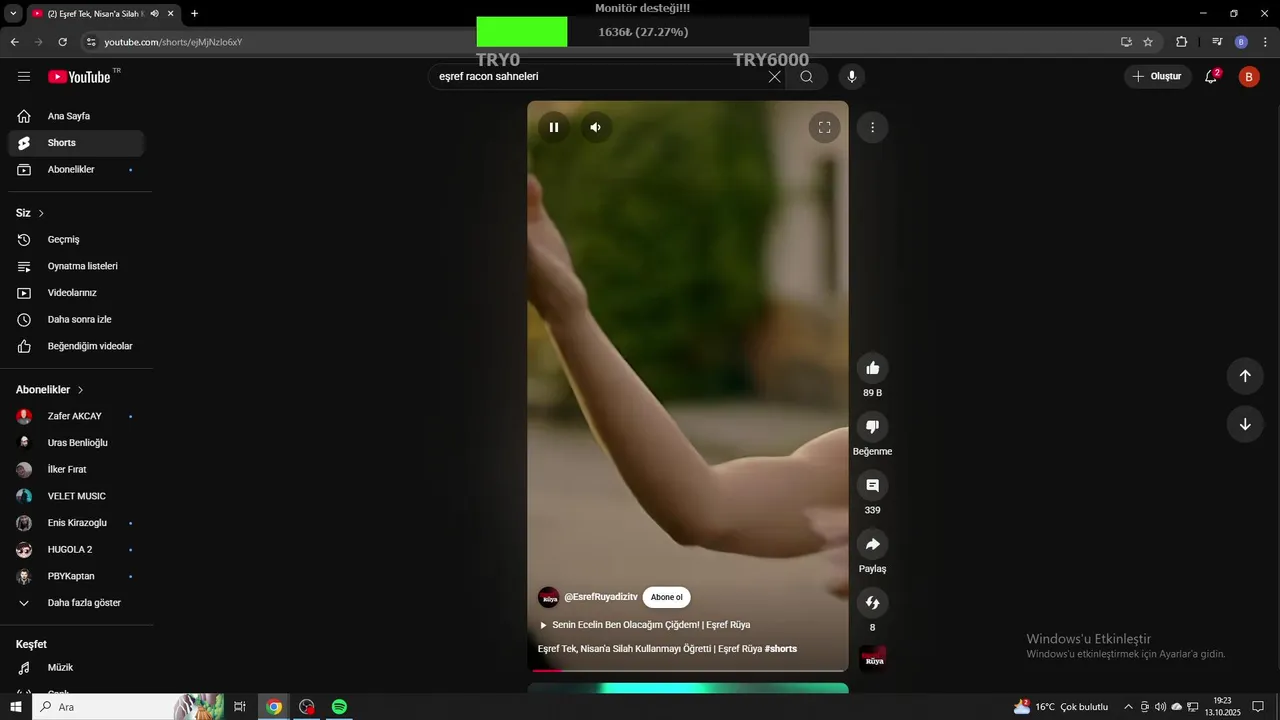The height and width of the screenshot is (720, 1280).
Task: Show hidden tray icons chevron
Action: 1129,707
